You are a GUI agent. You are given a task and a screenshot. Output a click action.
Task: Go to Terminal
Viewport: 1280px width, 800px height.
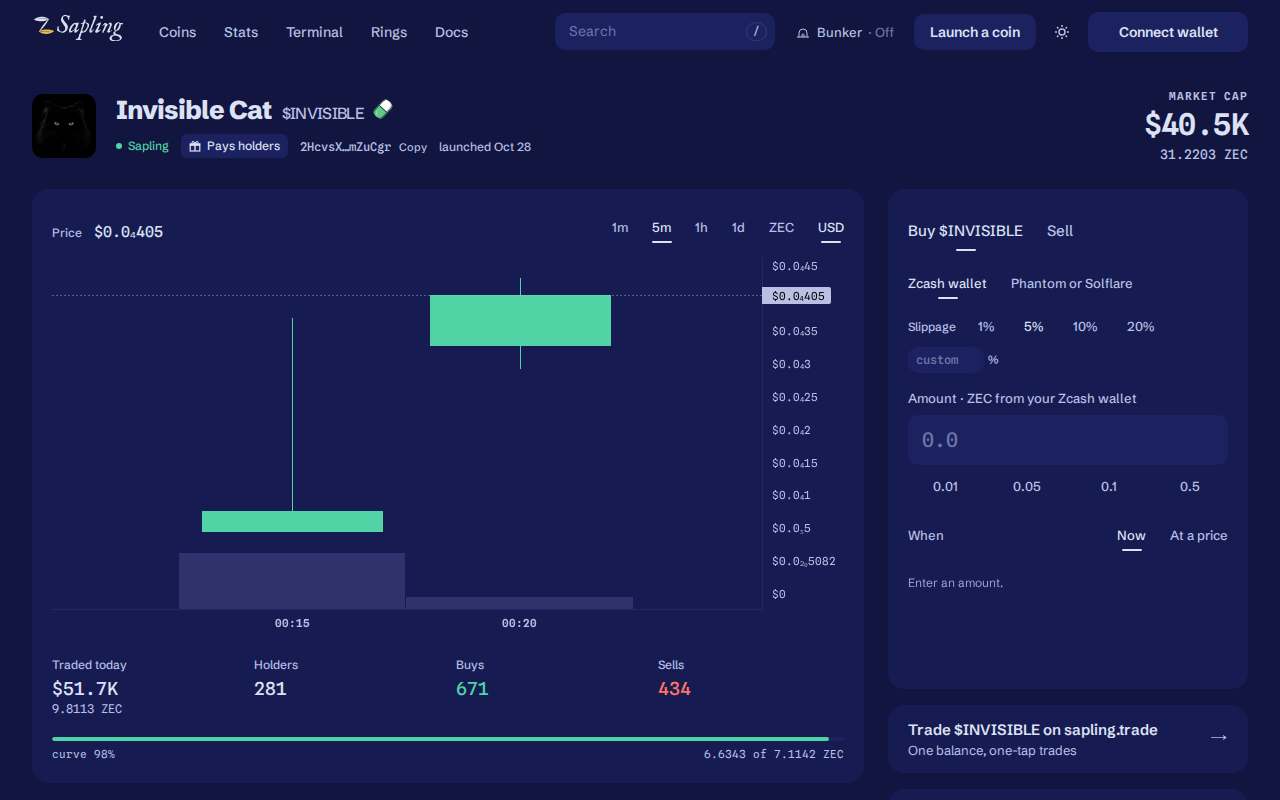(314, 32)
